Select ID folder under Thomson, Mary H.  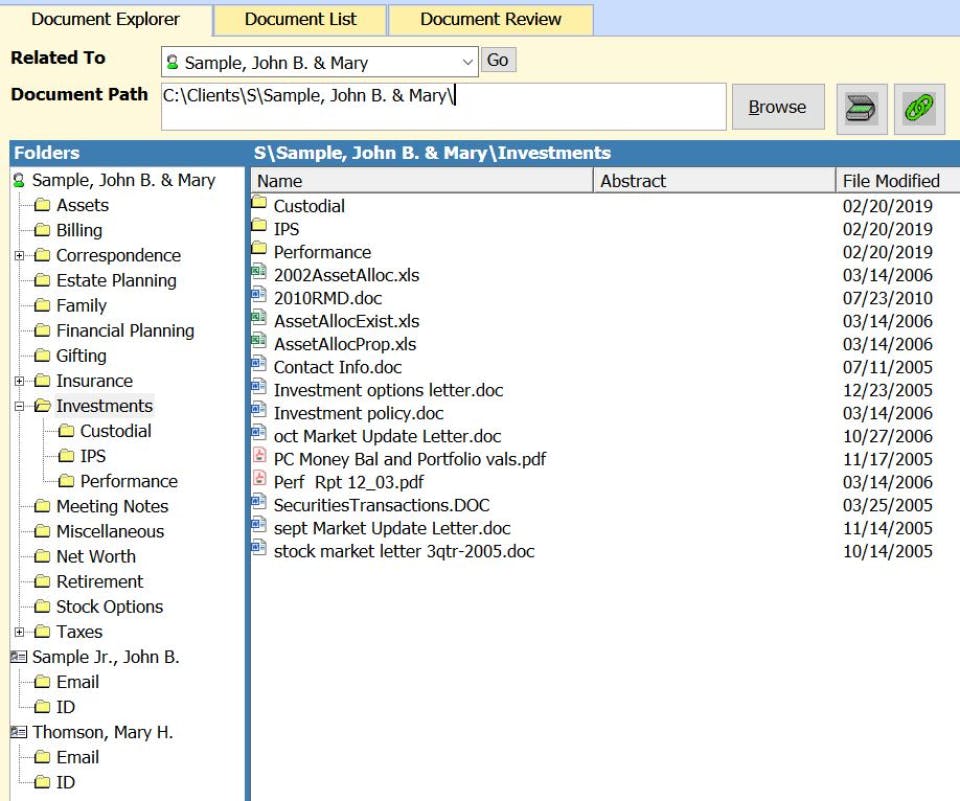66,783
